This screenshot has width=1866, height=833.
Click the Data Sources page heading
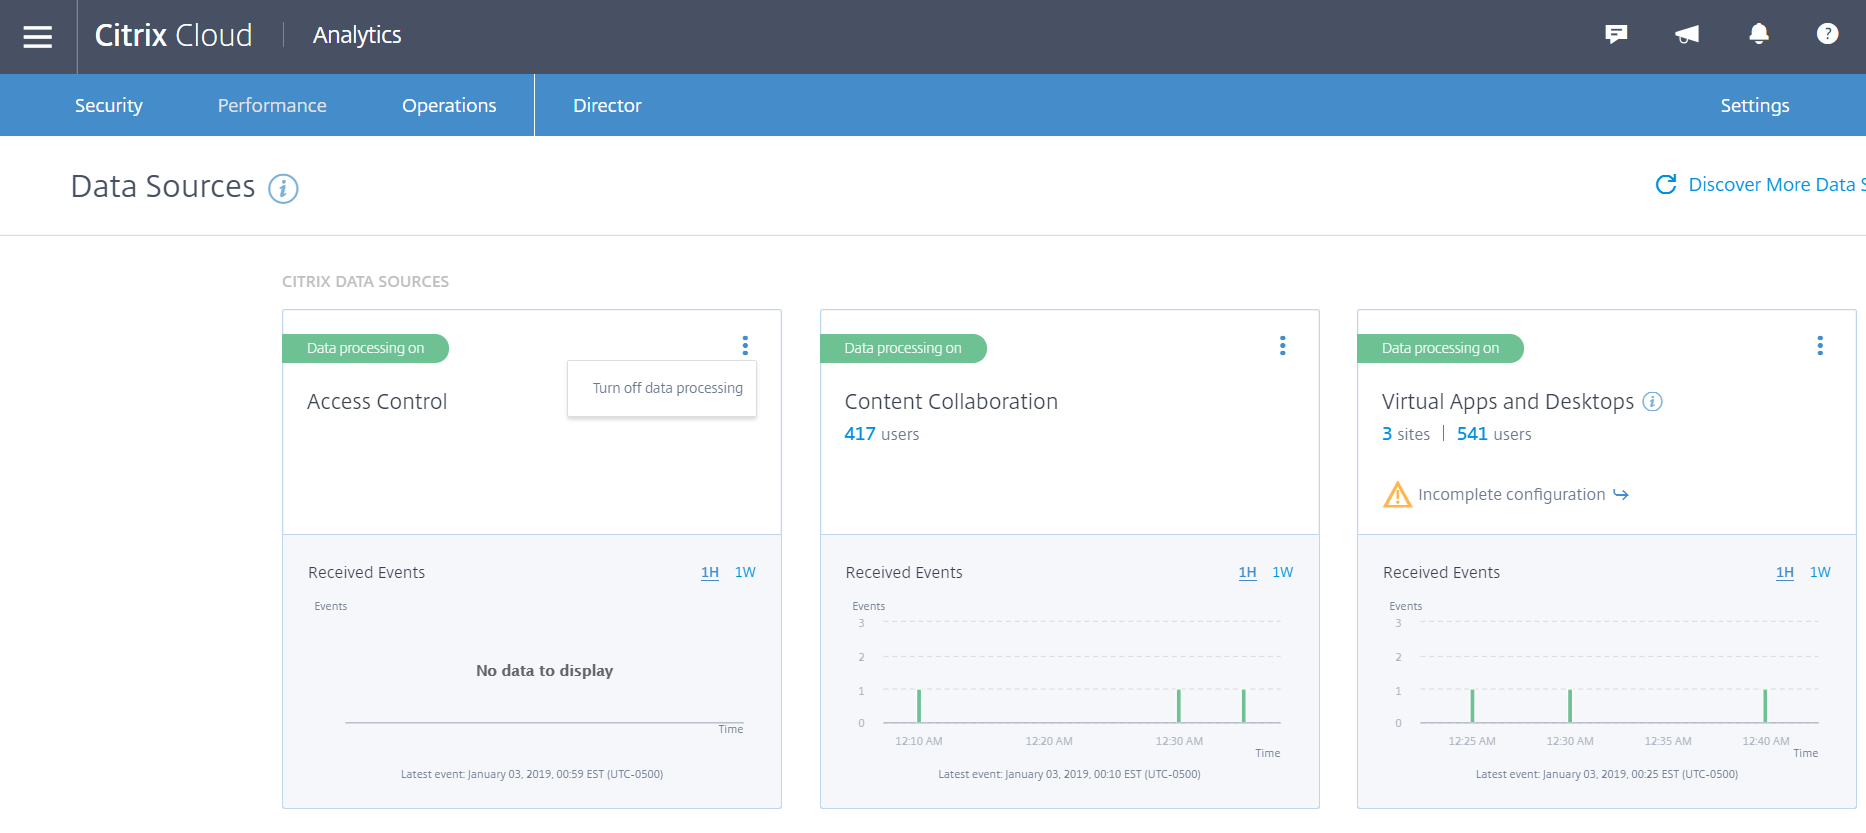[163, 187]
